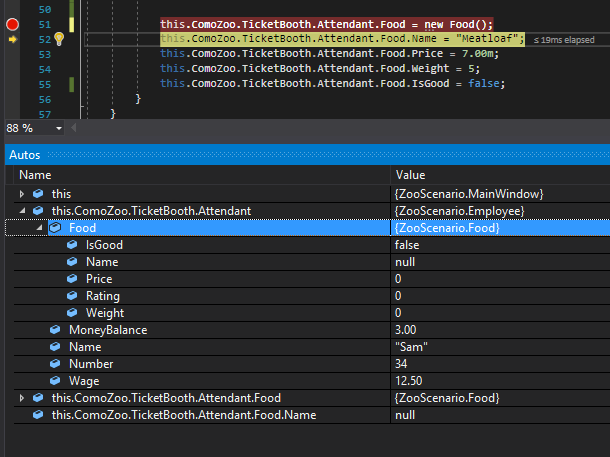610x457 pixels.
Task: Click the lightbulb quick actions icon
Action: [x=58, y=39]
